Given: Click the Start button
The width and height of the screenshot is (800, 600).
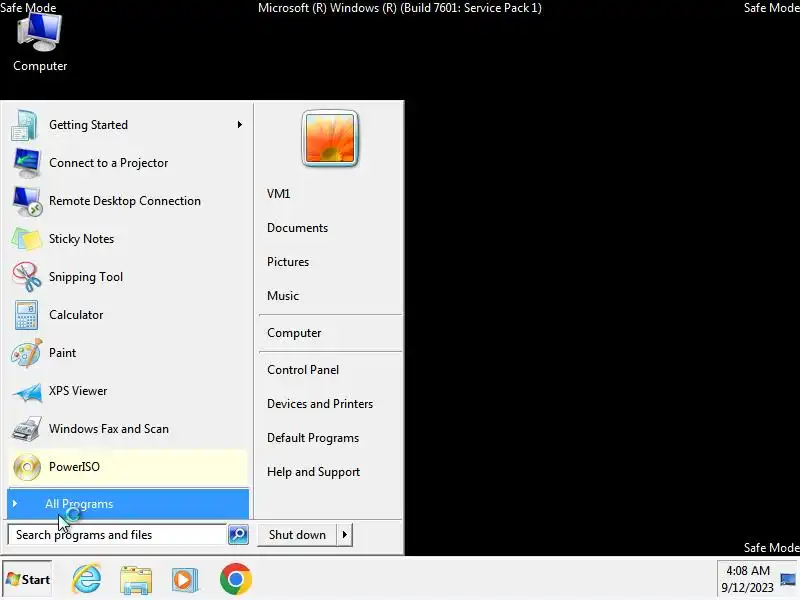Looking at the screenshot, I should click(x=27, y=579).
